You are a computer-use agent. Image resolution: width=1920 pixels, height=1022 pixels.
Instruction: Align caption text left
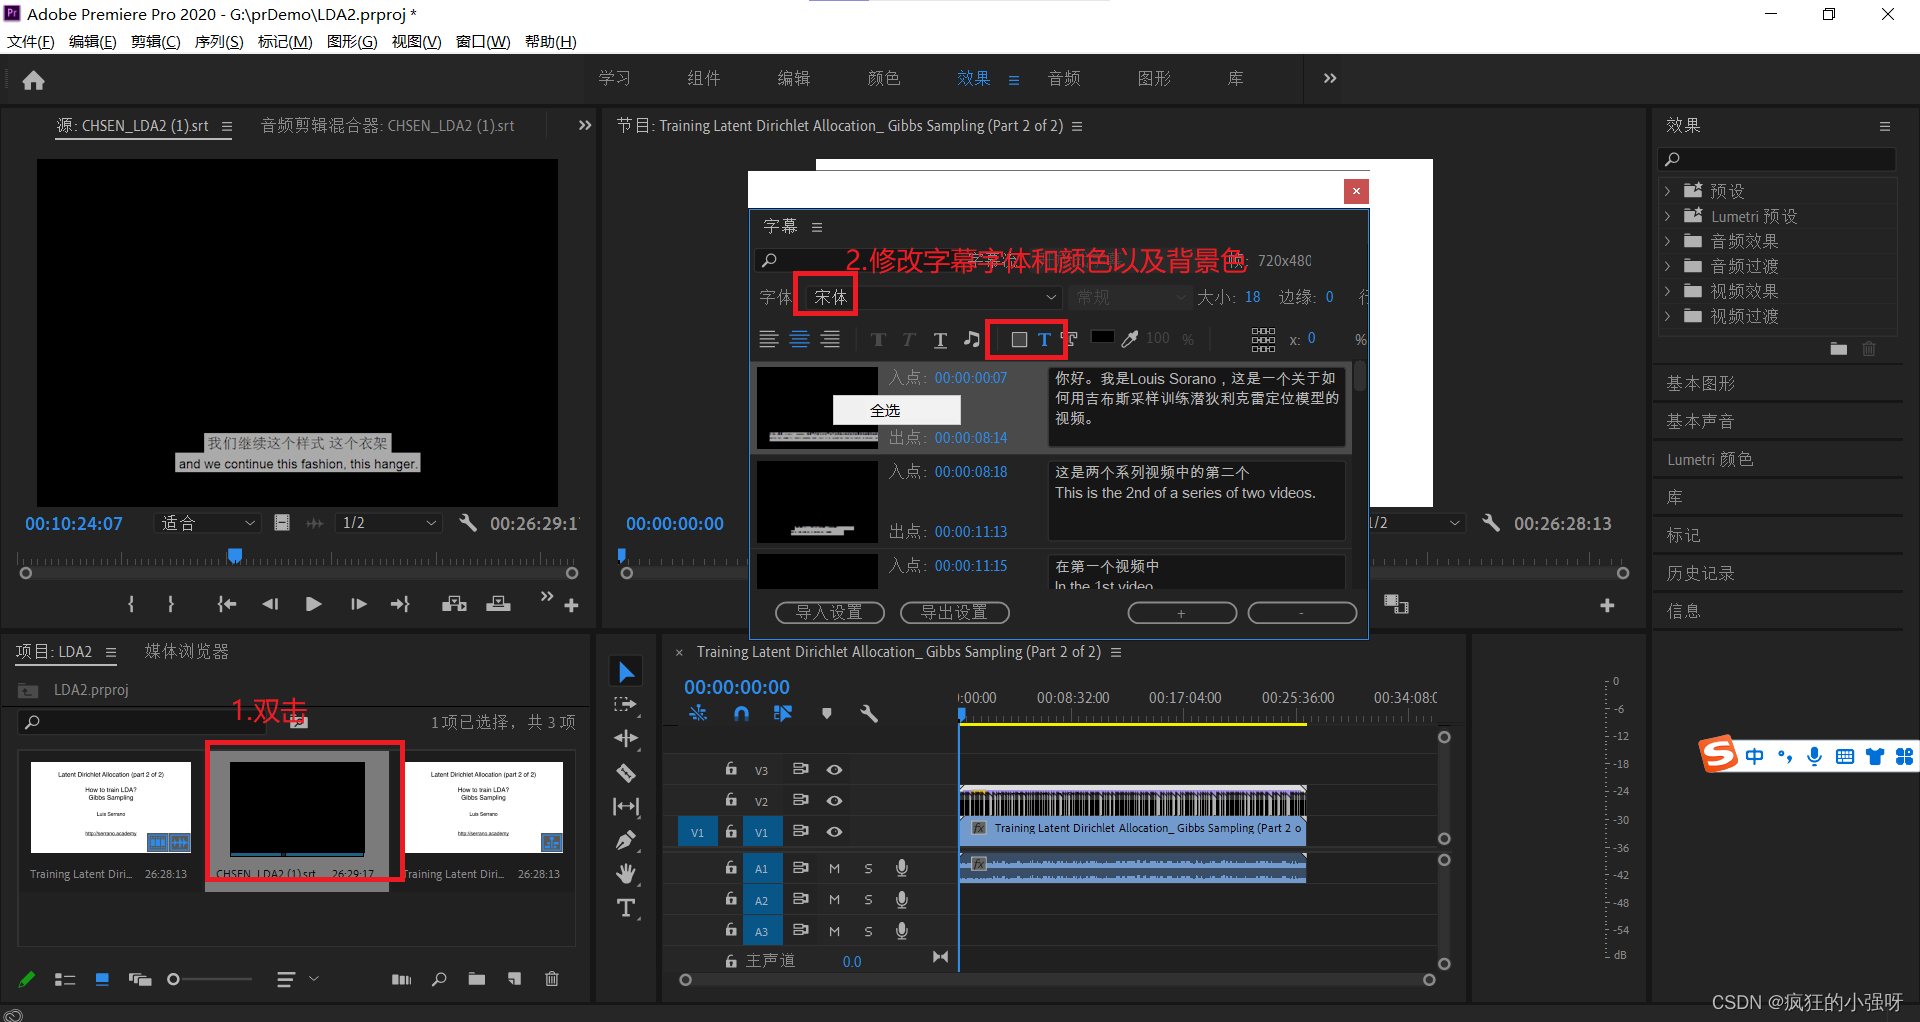point(769,339)
